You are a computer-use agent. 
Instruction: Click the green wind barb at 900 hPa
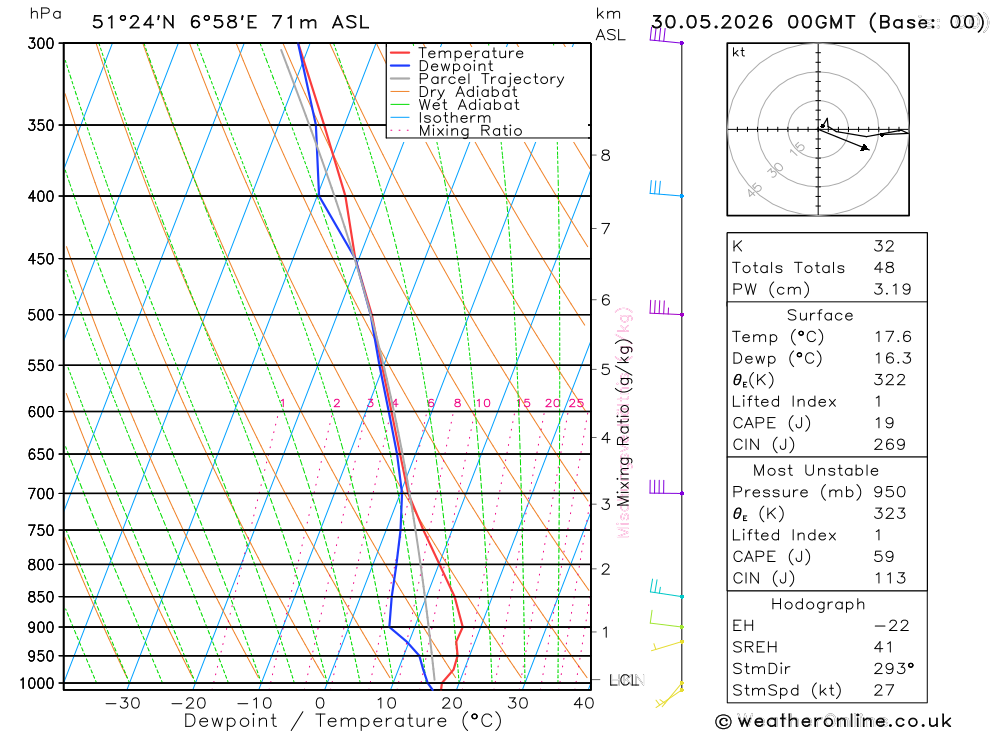[x=666, y=619]
